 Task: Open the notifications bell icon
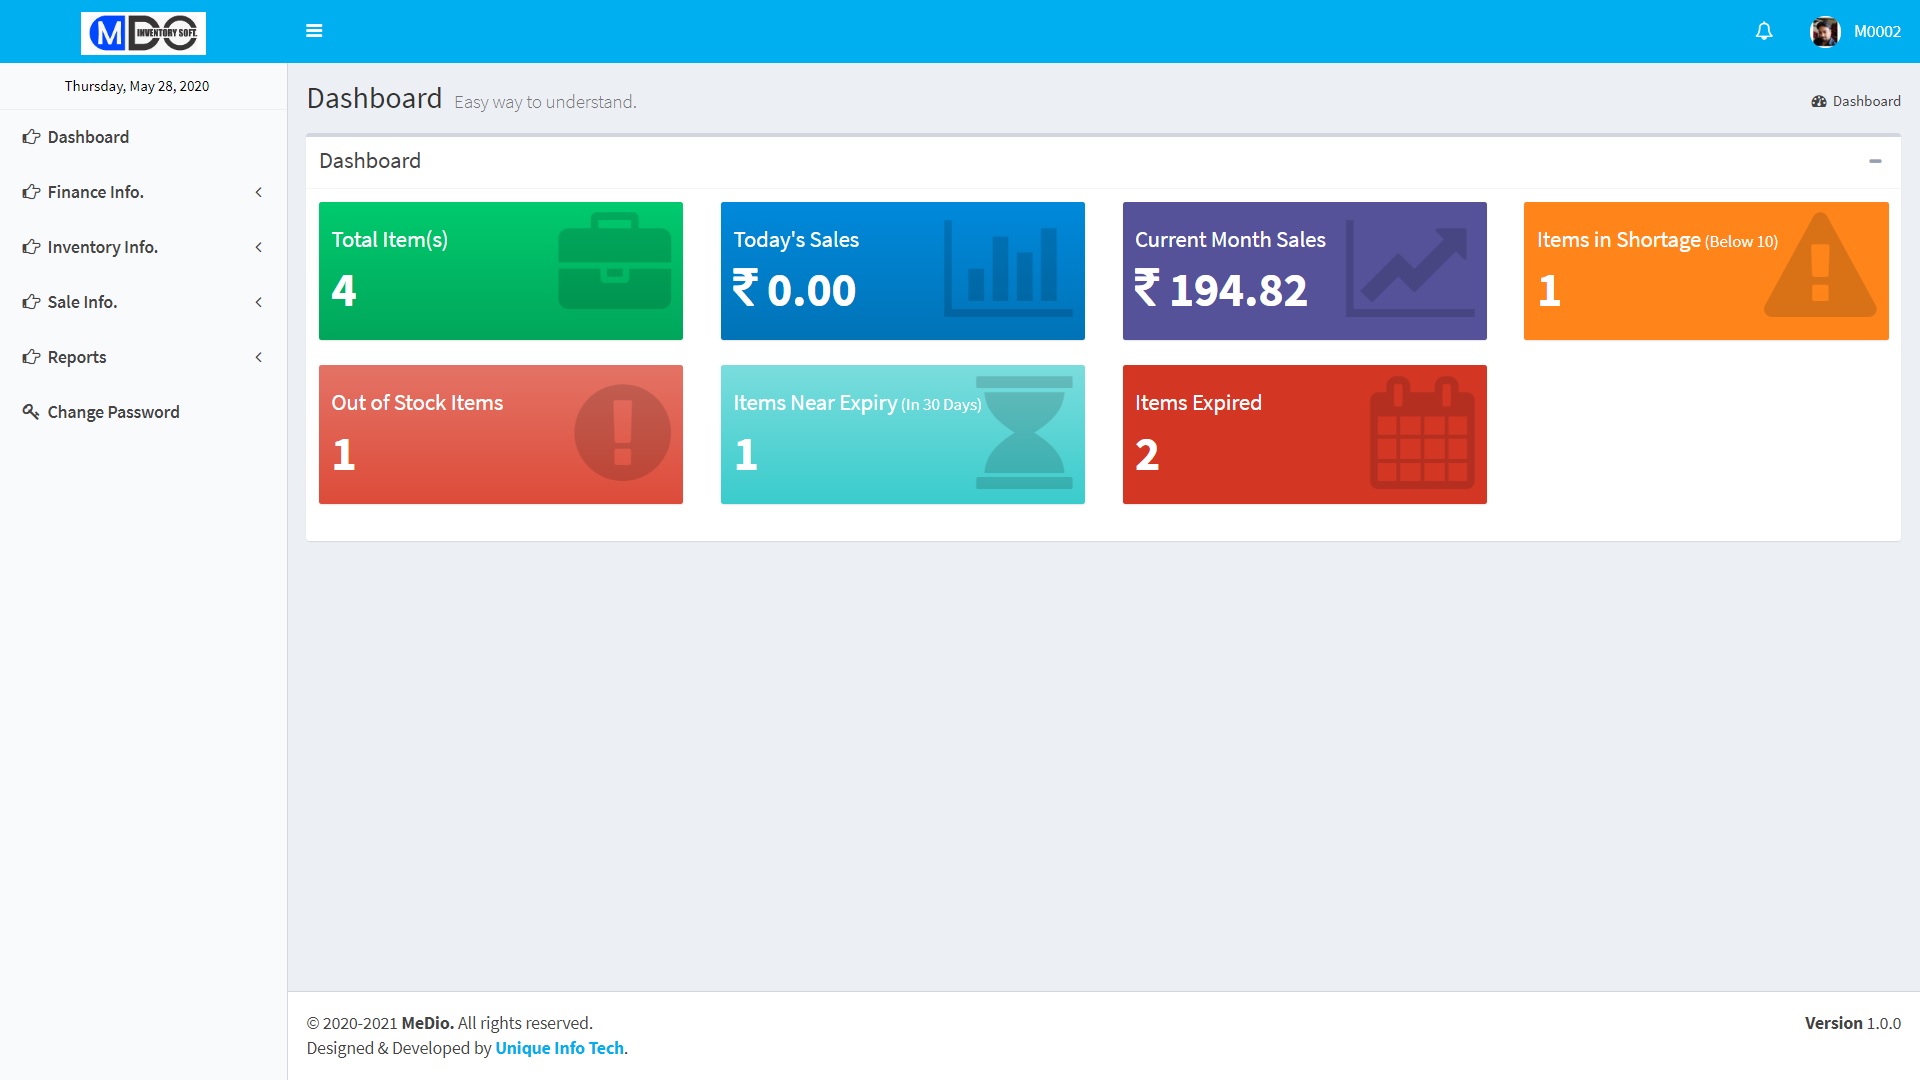tap(1764, 31)
